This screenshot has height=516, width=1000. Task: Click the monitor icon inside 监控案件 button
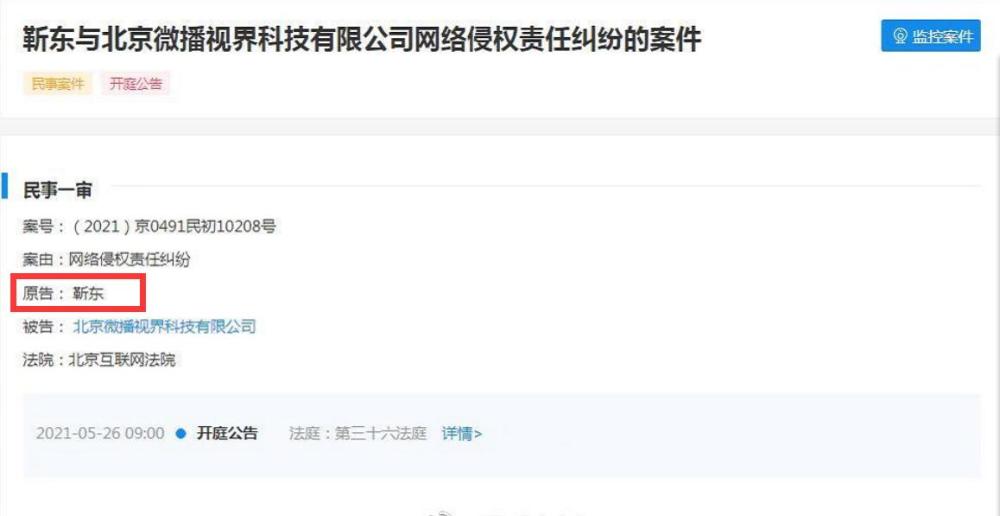900,36
